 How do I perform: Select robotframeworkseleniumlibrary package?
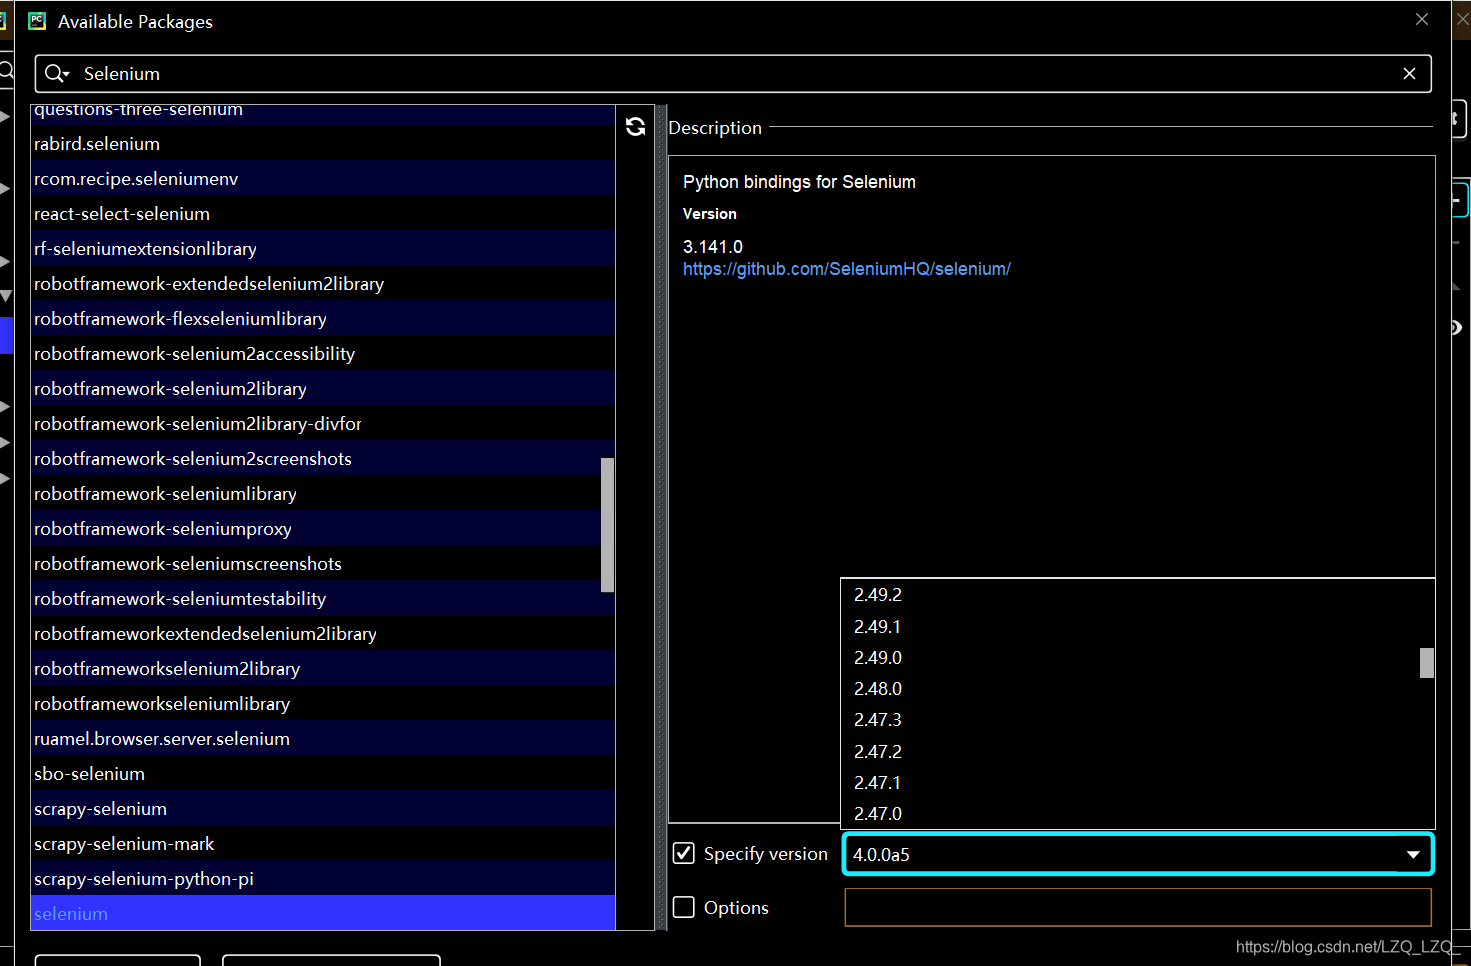323,703
